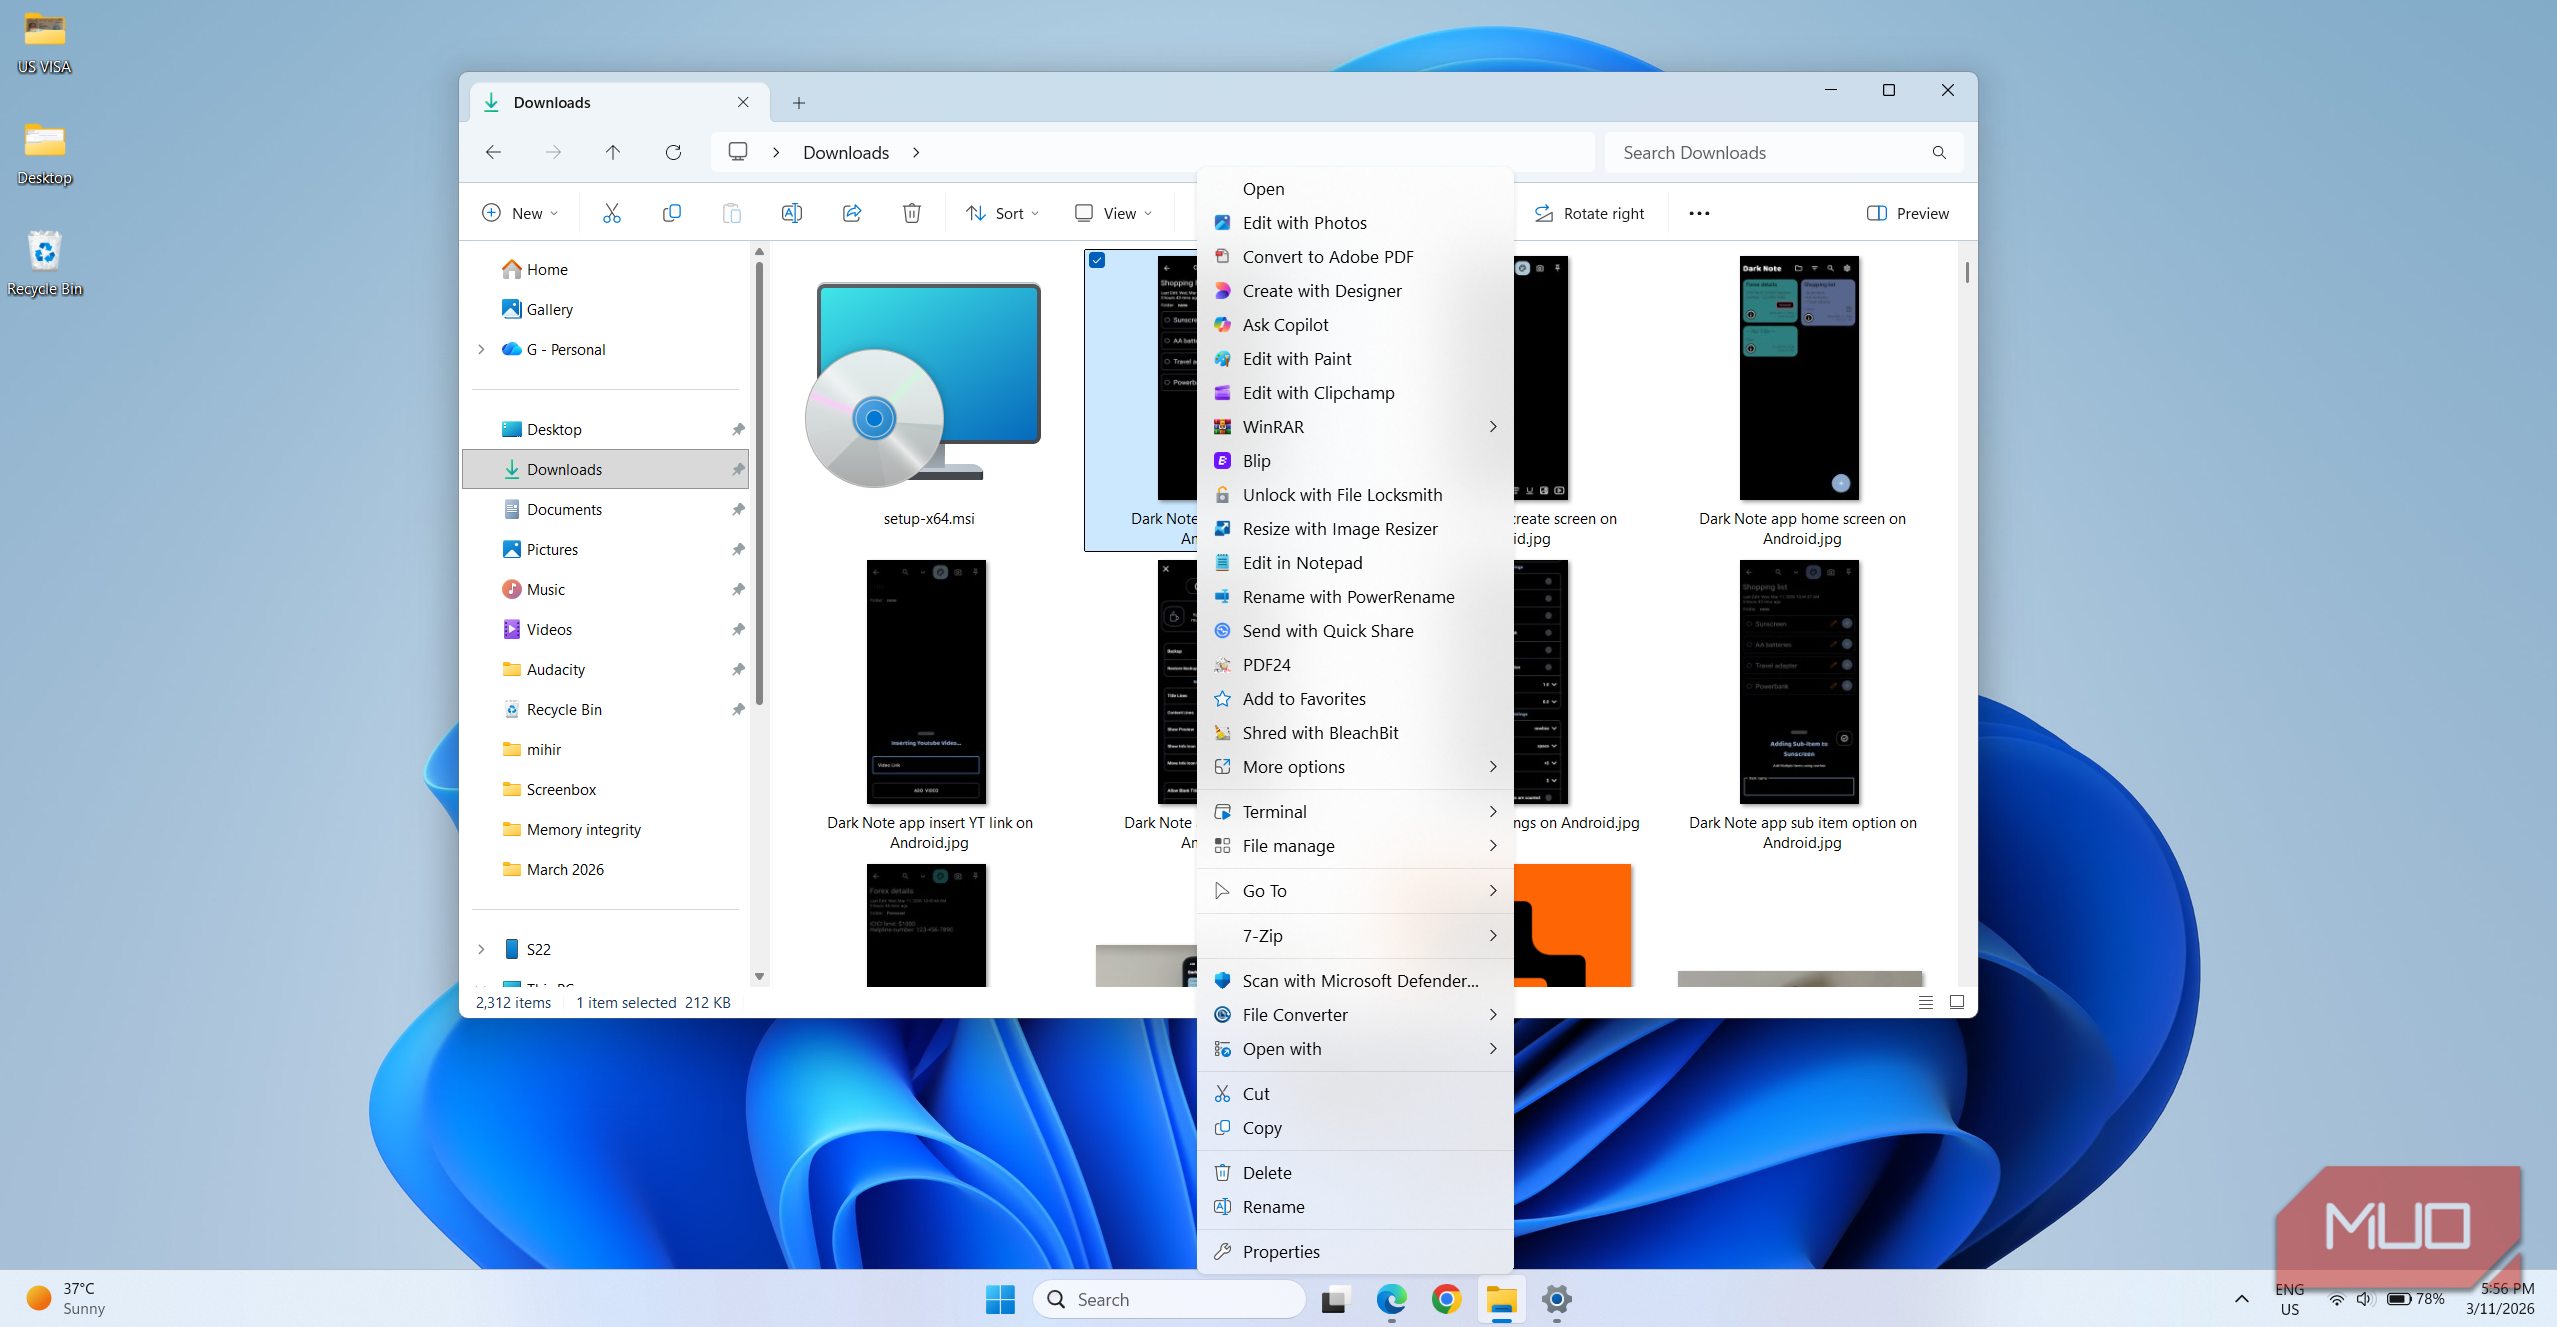2557x1327 pixels.
Task: Click the Share icon in the toolbar
Action: [851, 213]
